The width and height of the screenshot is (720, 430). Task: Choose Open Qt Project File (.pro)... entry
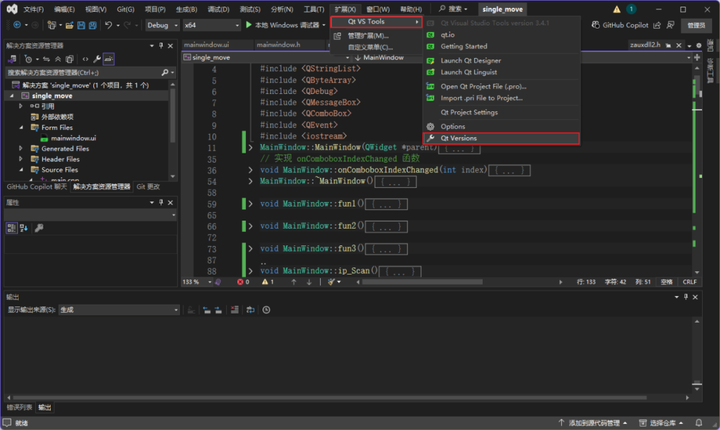pyautogui.click(x=501, y=86)
